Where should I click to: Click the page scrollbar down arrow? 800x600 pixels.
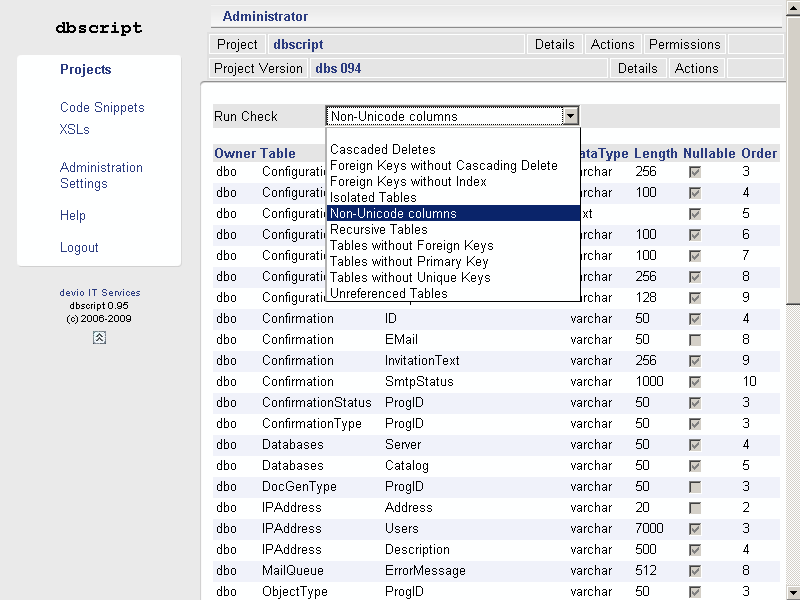[x=793, y=591]
